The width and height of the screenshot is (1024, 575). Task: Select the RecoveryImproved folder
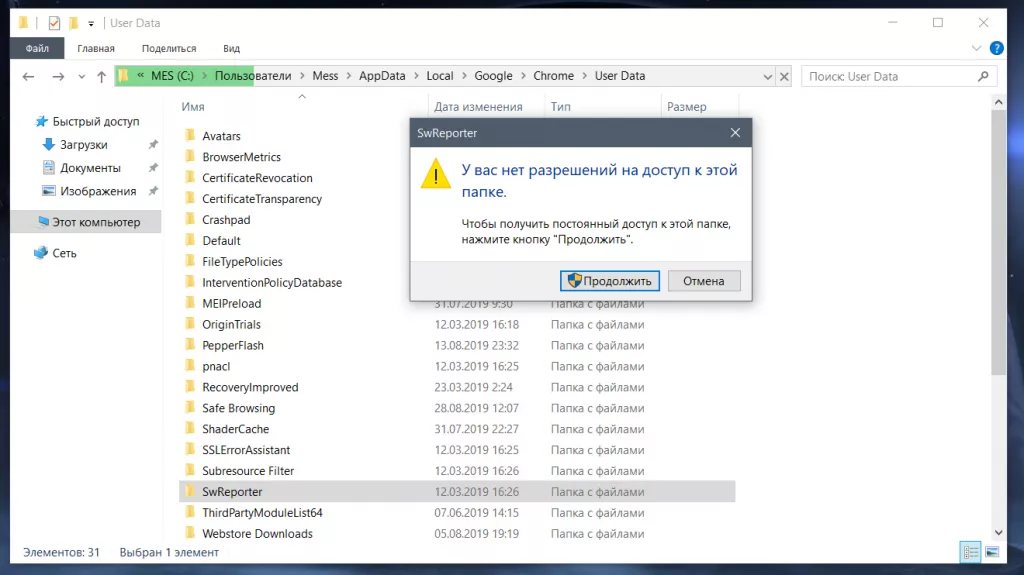250,387
